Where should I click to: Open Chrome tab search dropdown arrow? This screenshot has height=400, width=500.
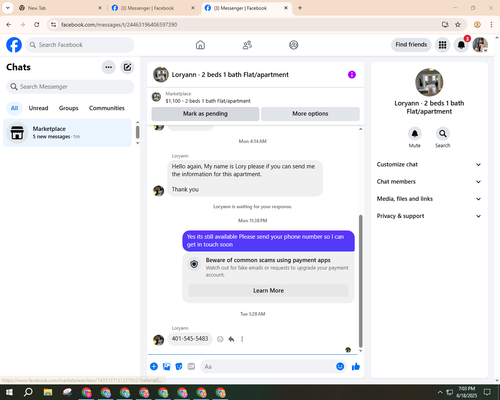point(8,8)
